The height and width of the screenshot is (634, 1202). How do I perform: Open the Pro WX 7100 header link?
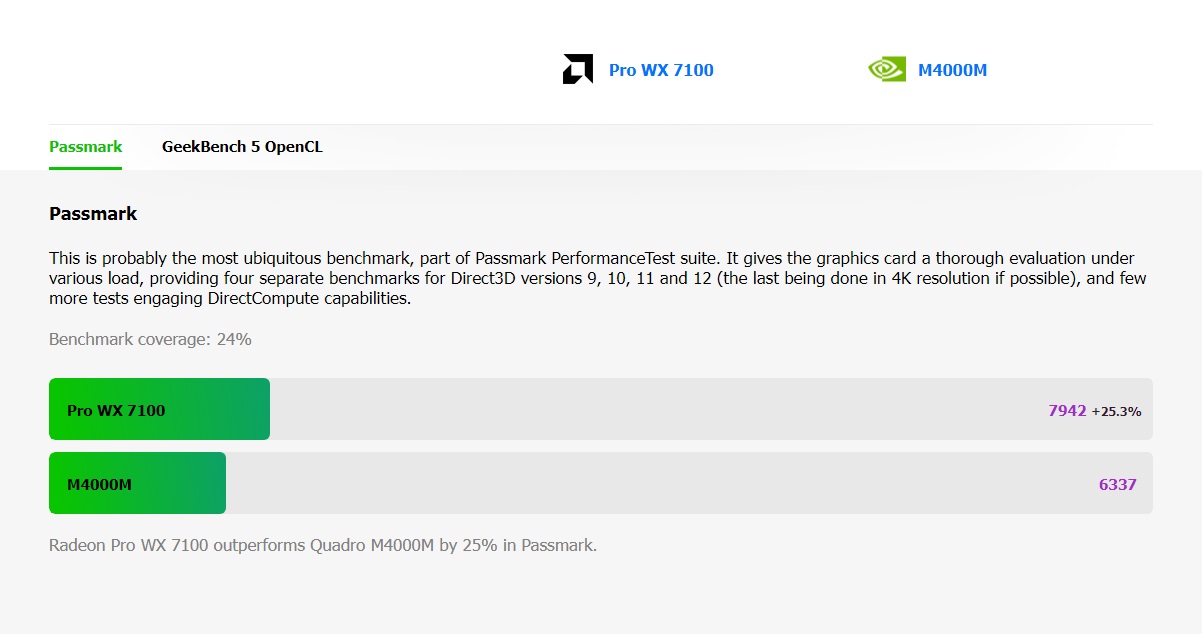coord(661,70)
